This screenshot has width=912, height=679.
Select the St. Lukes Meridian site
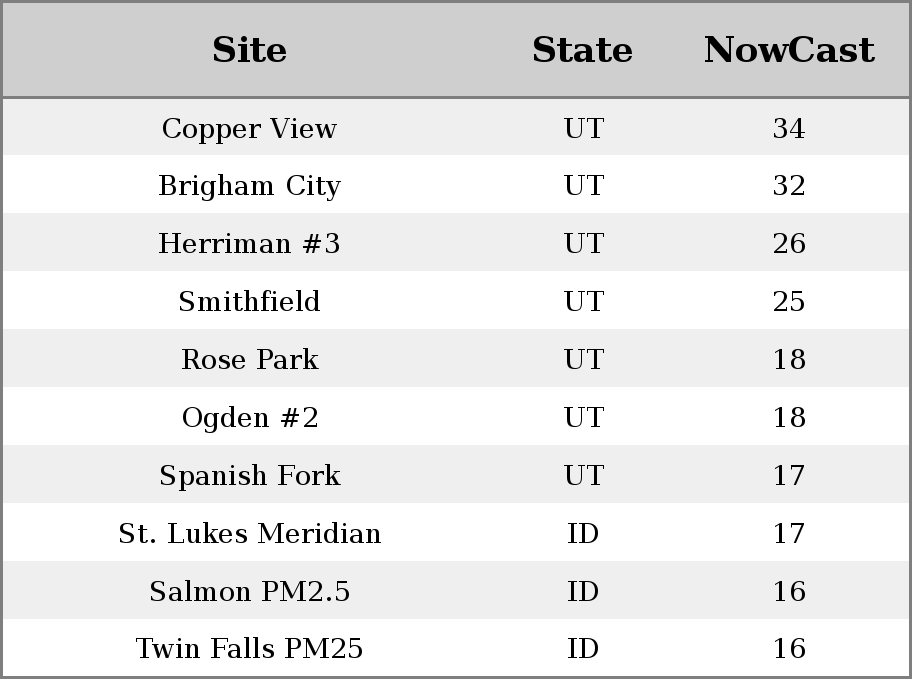click(249, 534)
